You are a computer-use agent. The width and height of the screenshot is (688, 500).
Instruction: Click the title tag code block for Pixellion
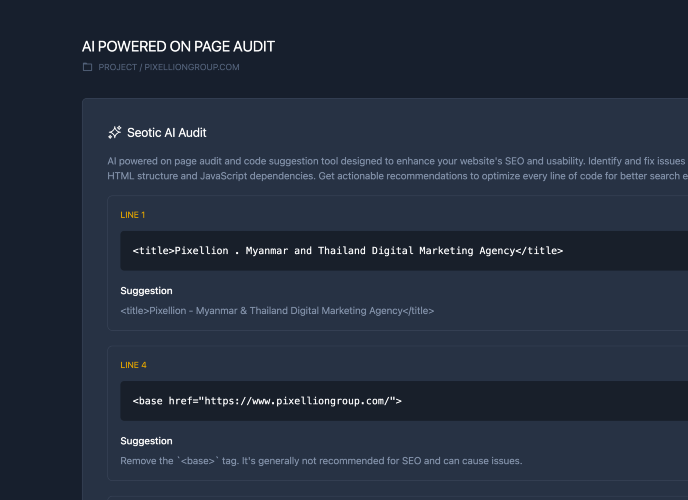tap(404, 251)
